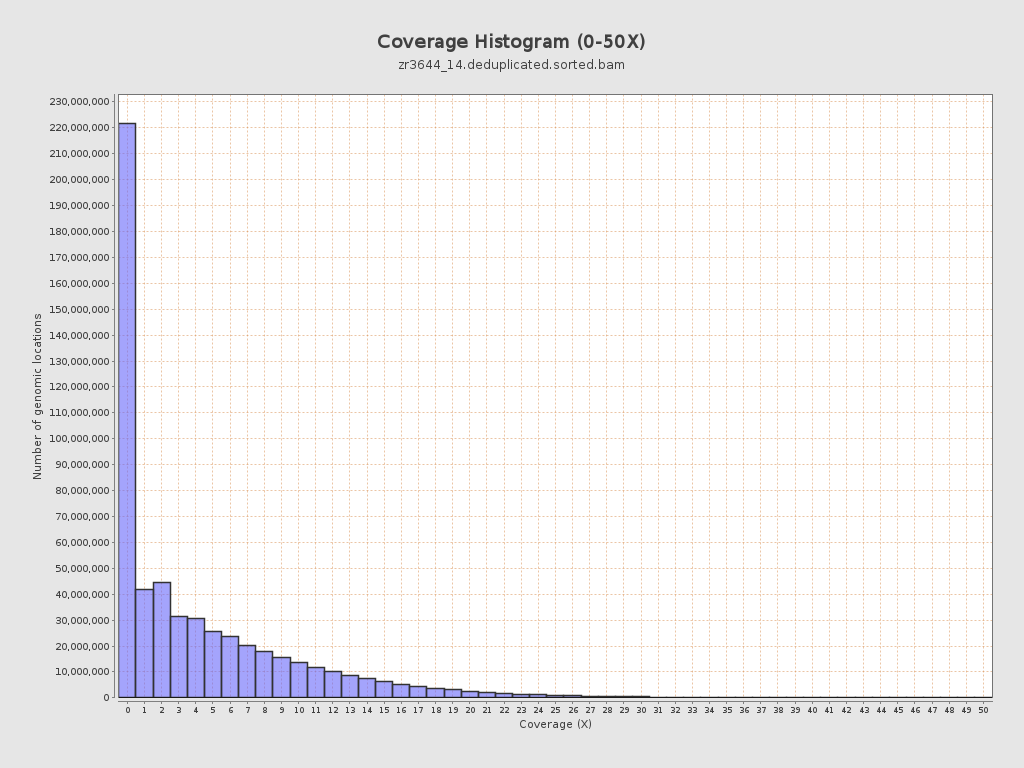Click the y-axis label "100,000,000"
1024x768 pixels.
79,439
